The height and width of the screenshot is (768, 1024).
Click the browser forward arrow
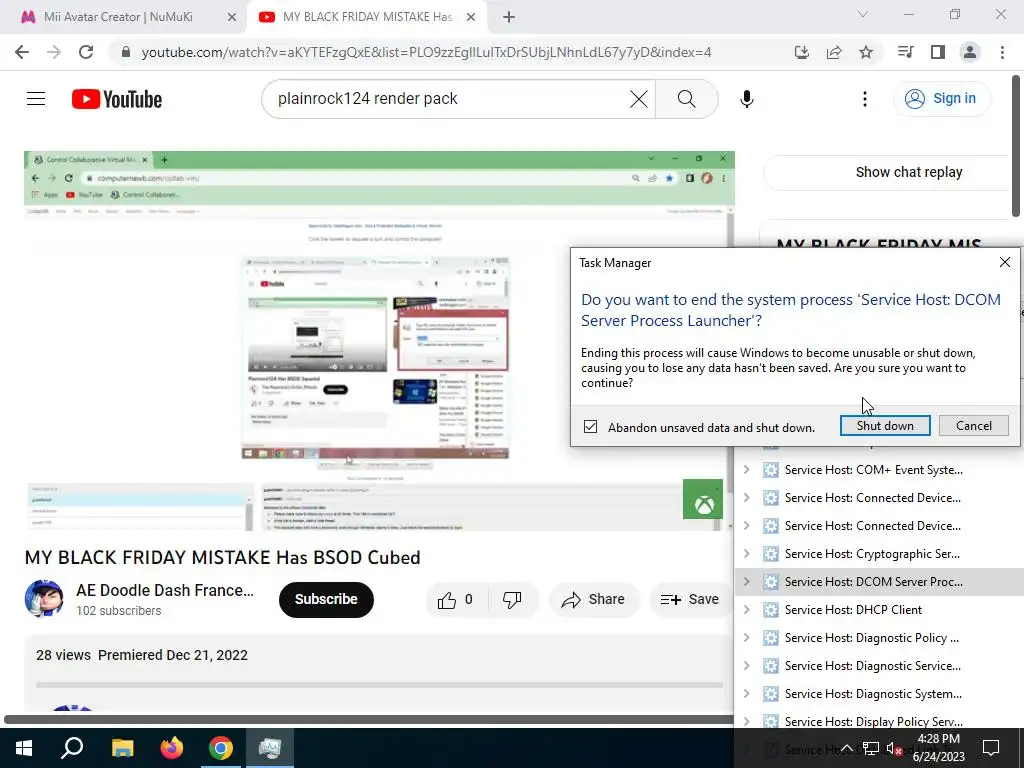pos(54,52)
